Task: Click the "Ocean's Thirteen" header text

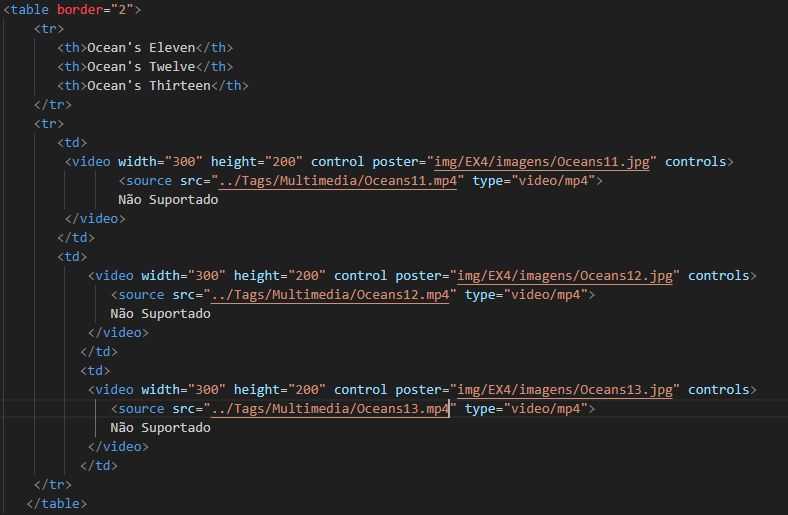Action: click(x=148, y=85)
